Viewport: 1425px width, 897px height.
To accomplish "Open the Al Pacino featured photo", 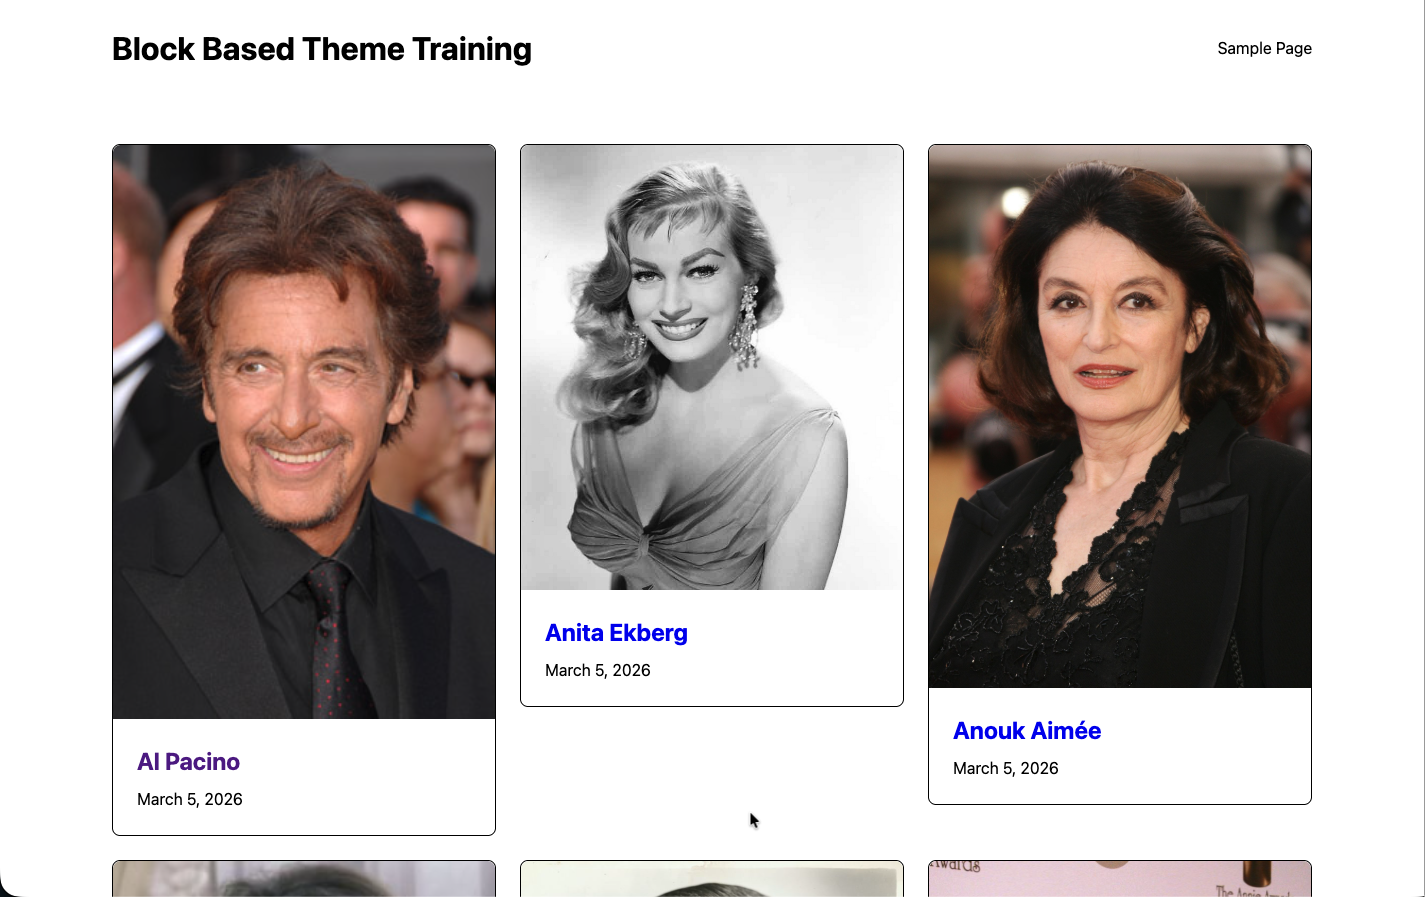I will click(303, 430).
